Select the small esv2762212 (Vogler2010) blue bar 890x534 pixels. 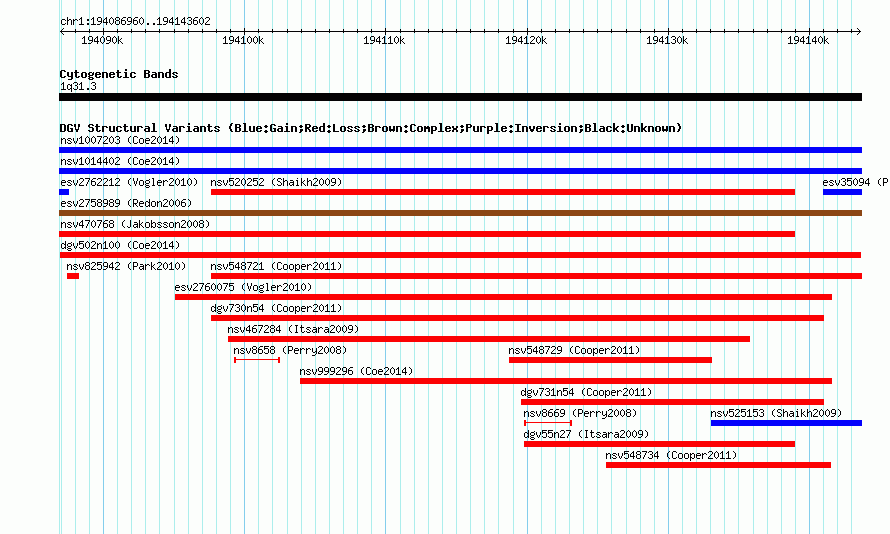pos(64,192)
